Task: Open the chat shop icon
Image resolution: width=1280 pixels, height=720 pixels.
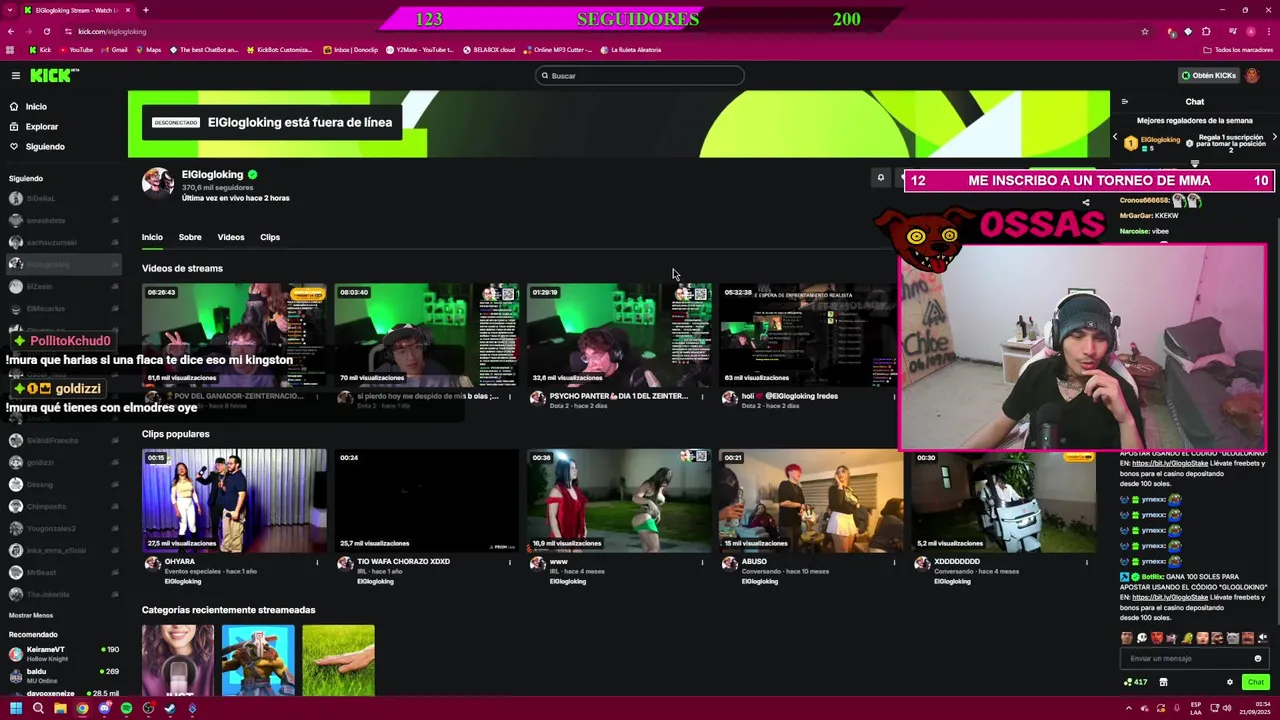Action: pyautogui.click(x=1163, y=682)
